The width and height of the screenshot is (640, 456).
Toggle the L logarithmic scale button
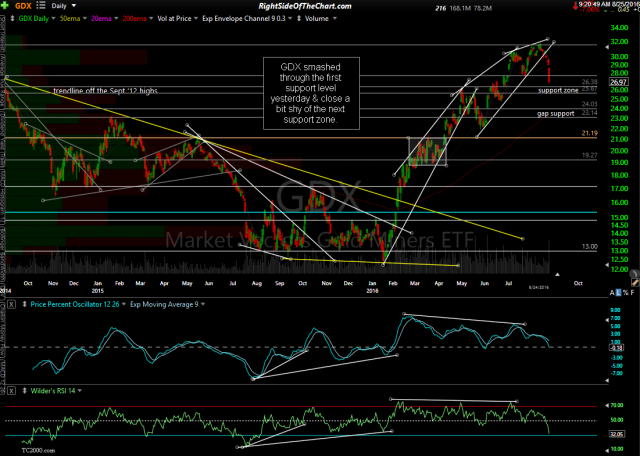[x=618, y=292]
